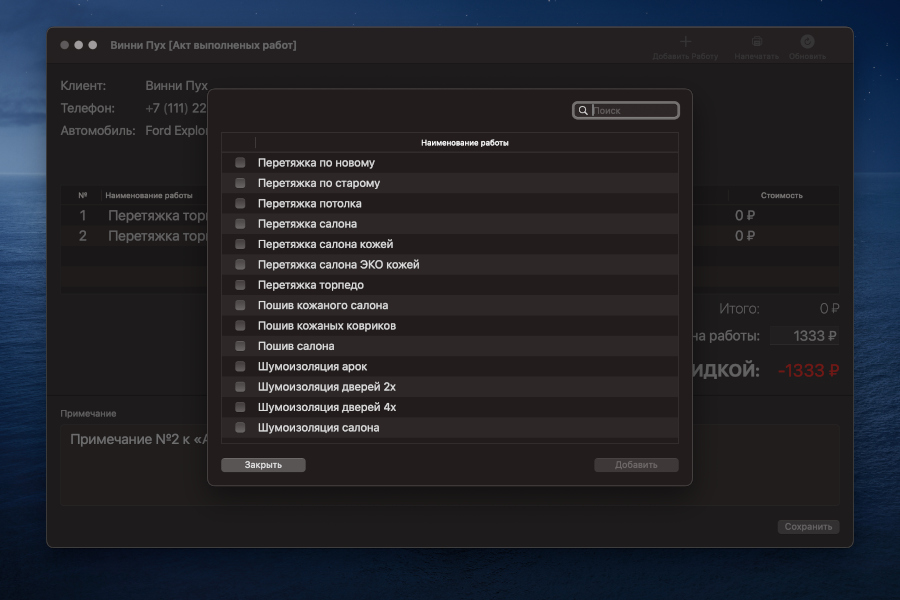Select row number 2 in the works table
Viewport: 900px width, 600px height.
[x=83, y=236]
